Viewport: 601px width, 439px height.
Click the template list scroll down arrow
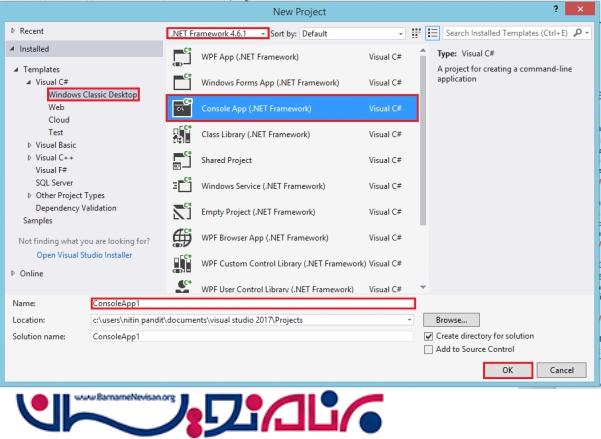(x=423, y=287)
